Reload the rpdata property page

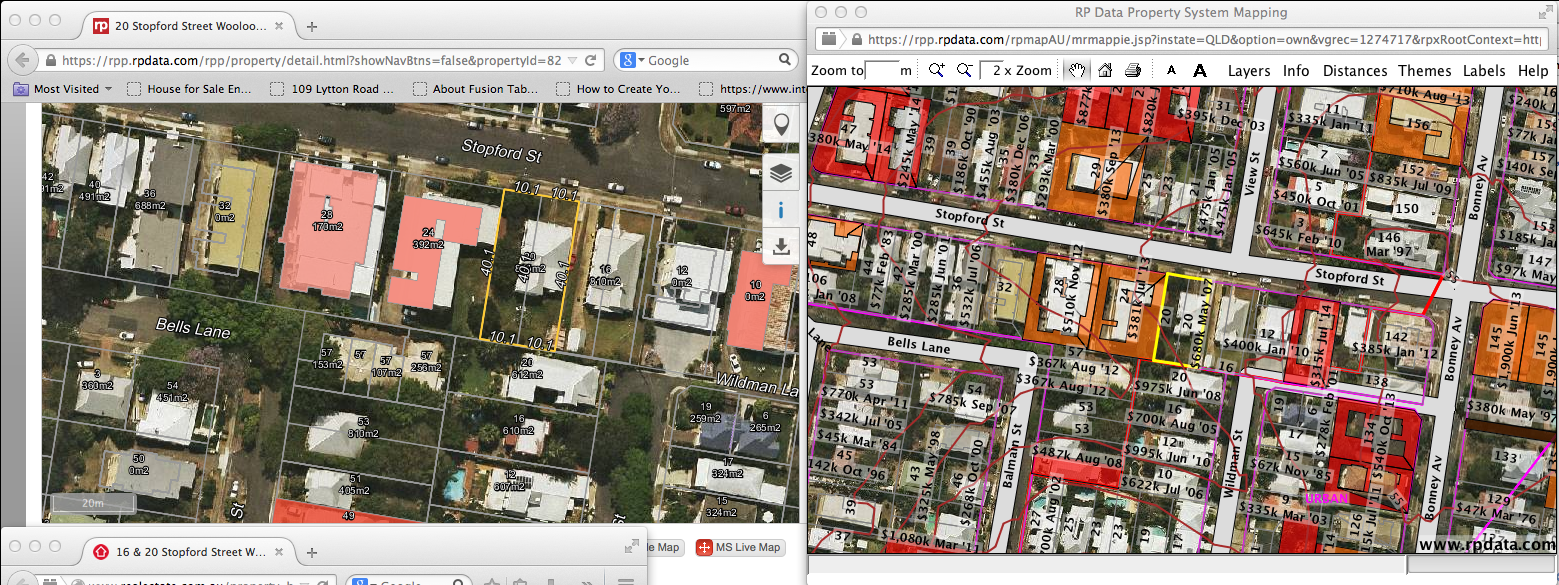coord(591,60)
